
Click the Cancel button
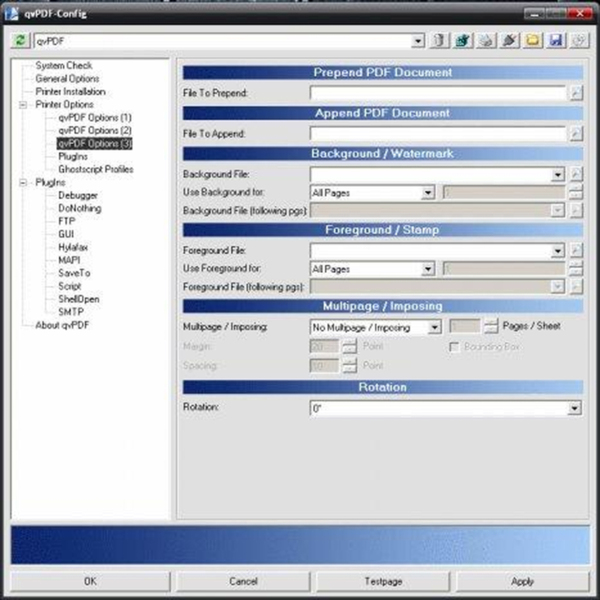[243, 581]
